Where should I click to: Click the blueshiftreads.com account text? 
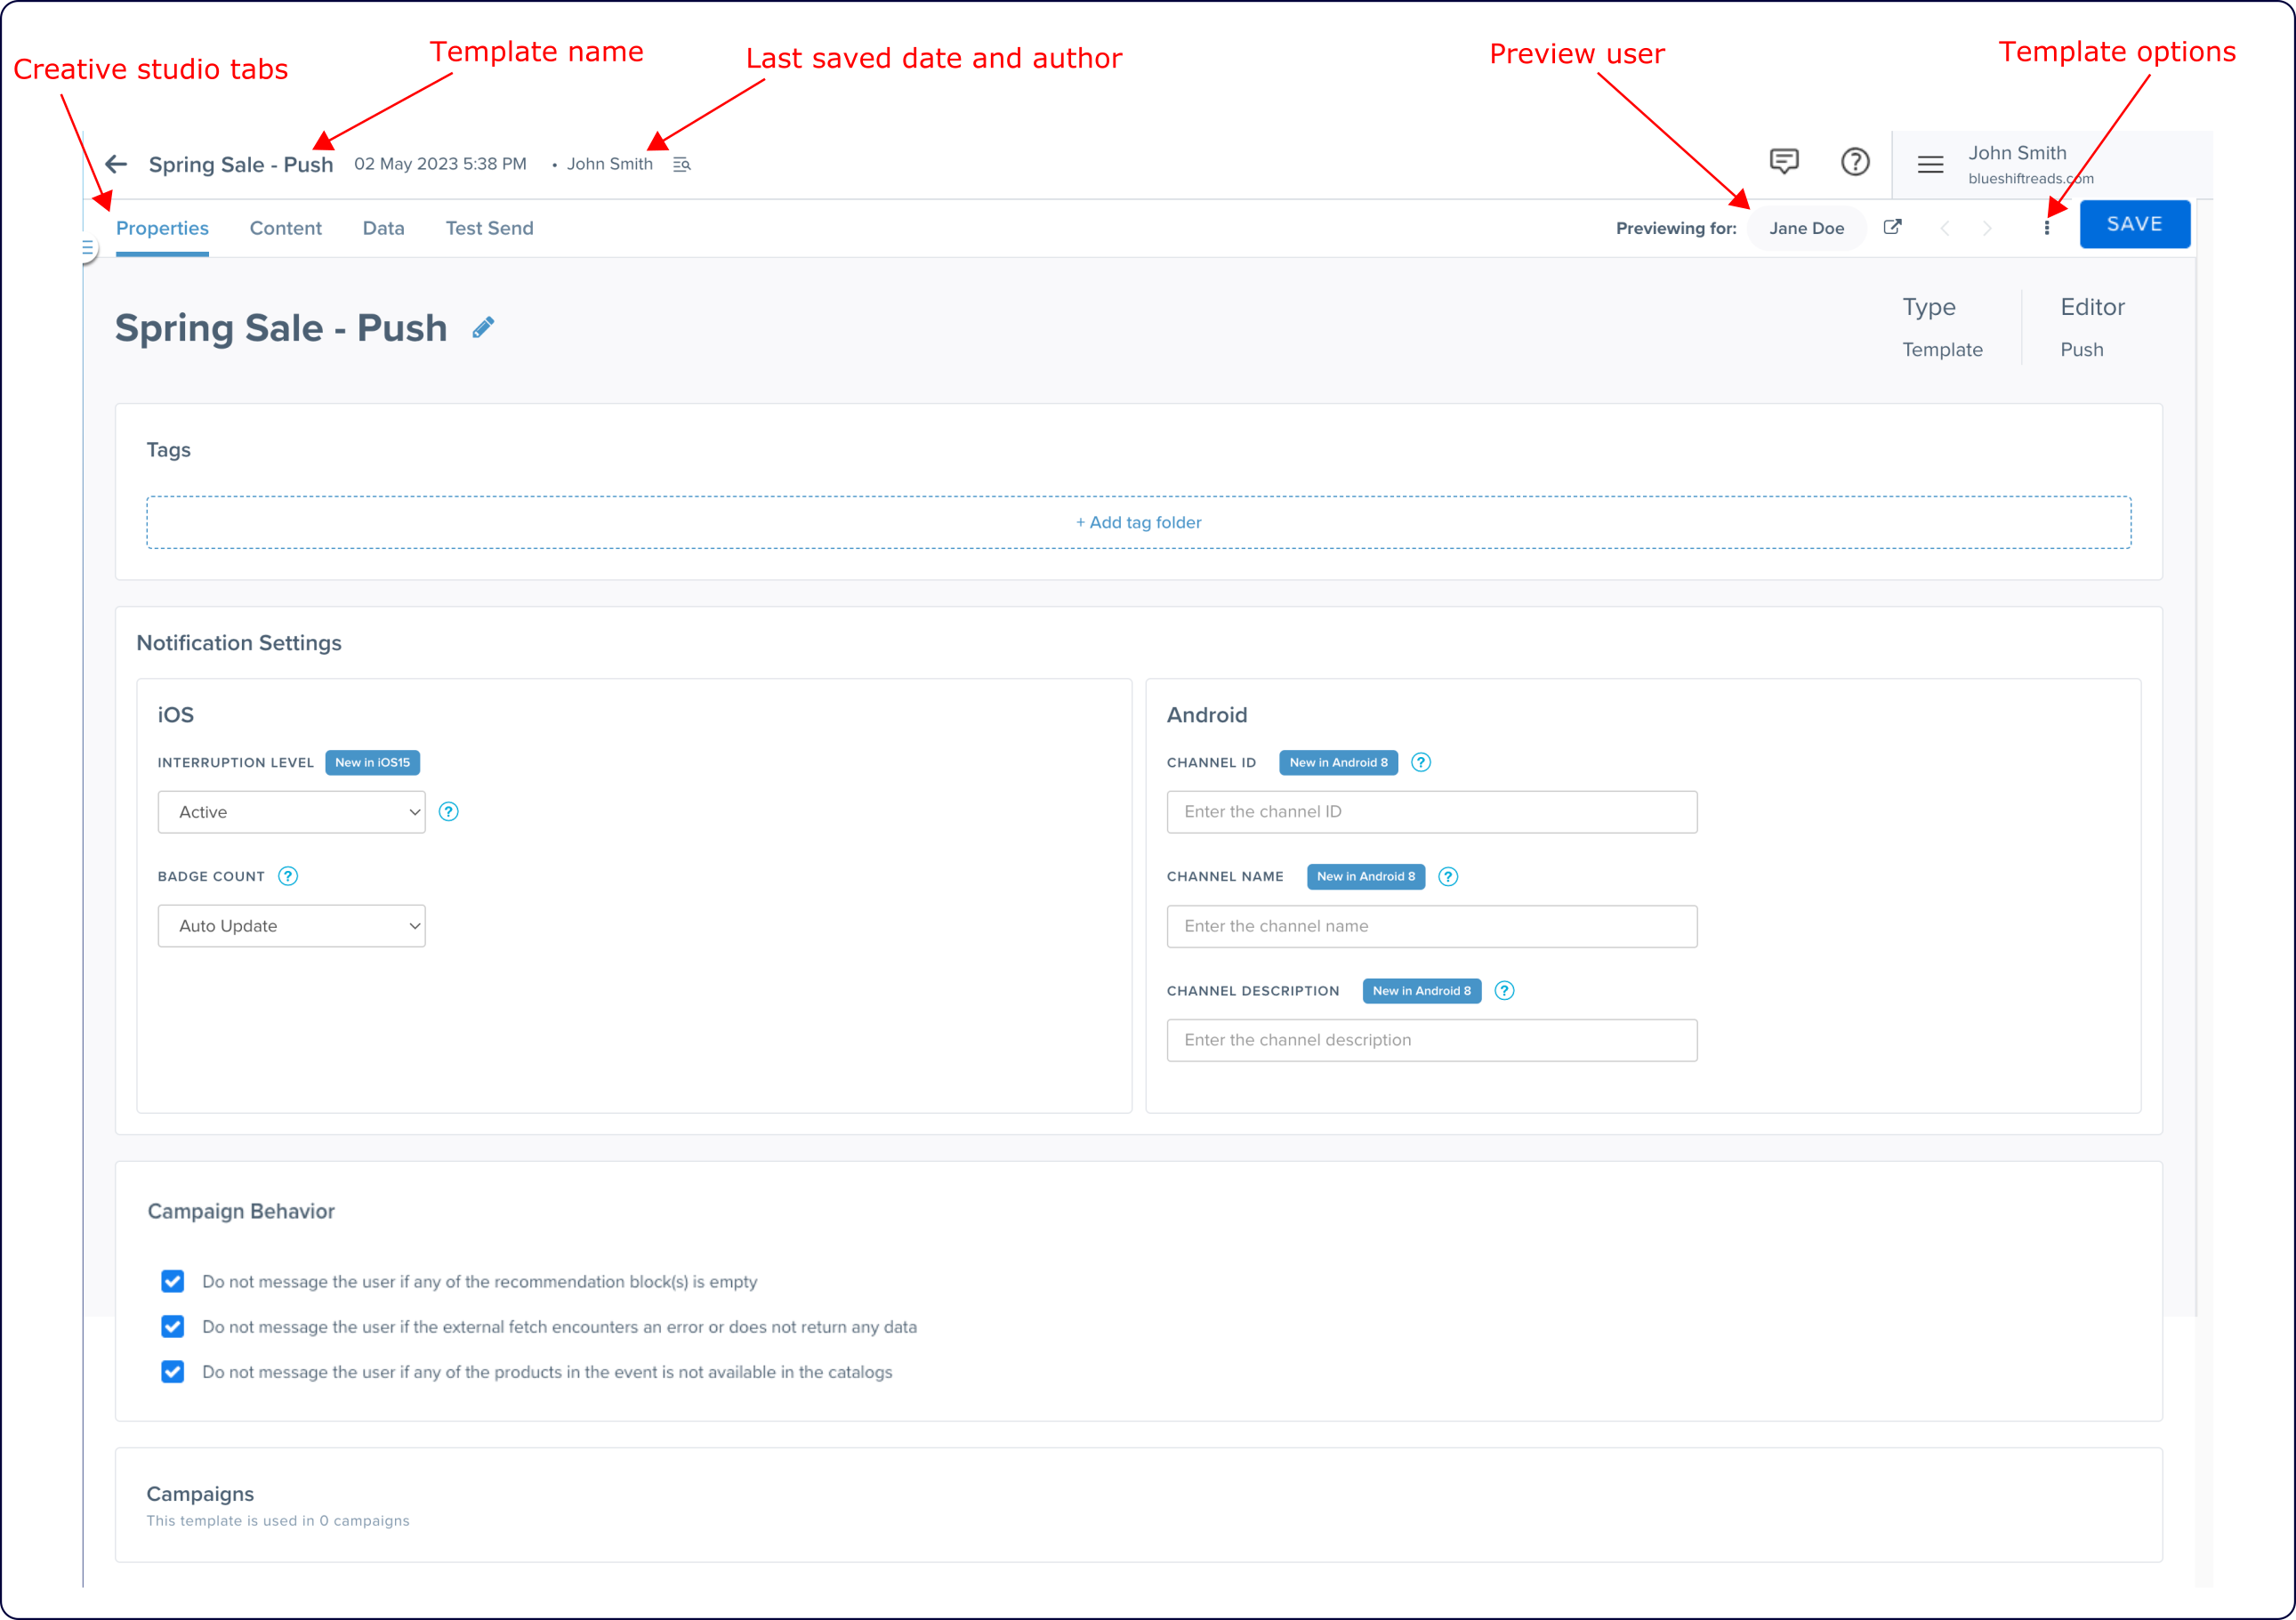pyautogui.click(x=2030, y=178)
